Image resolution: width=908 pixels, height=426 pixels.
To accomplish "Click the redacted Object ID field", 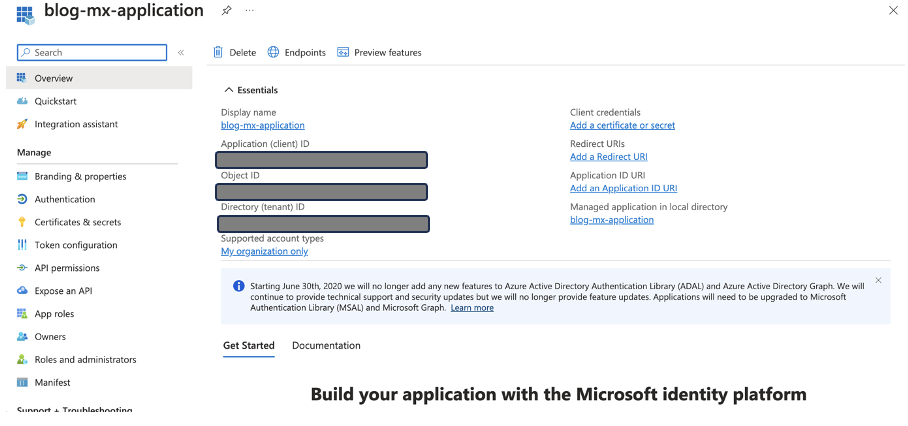I will pos(322,192).
